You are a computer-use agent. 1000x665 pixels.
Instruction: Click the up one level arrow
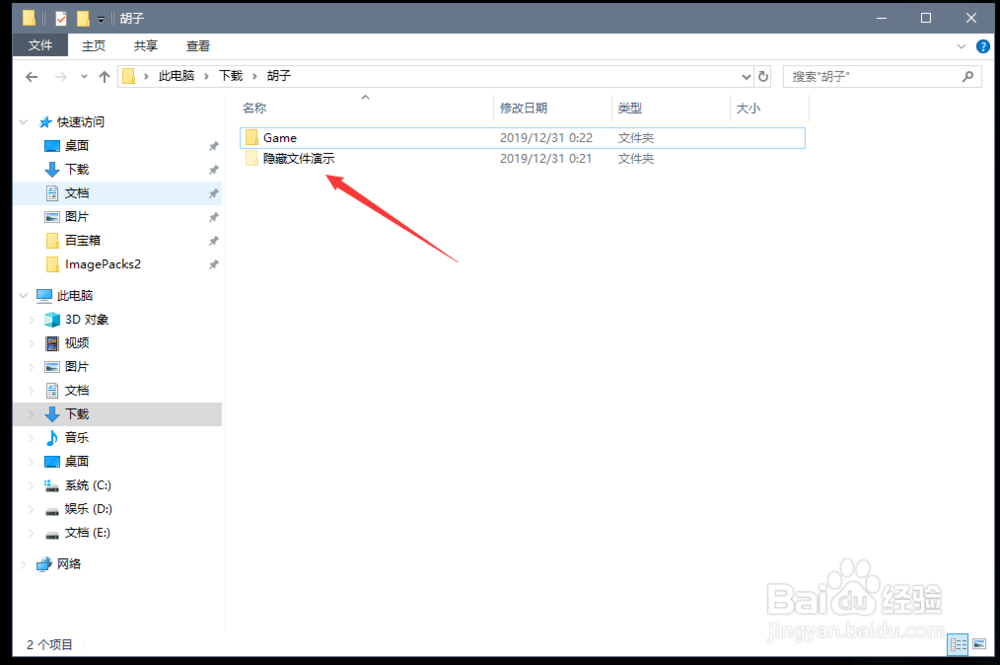(104, 76)
